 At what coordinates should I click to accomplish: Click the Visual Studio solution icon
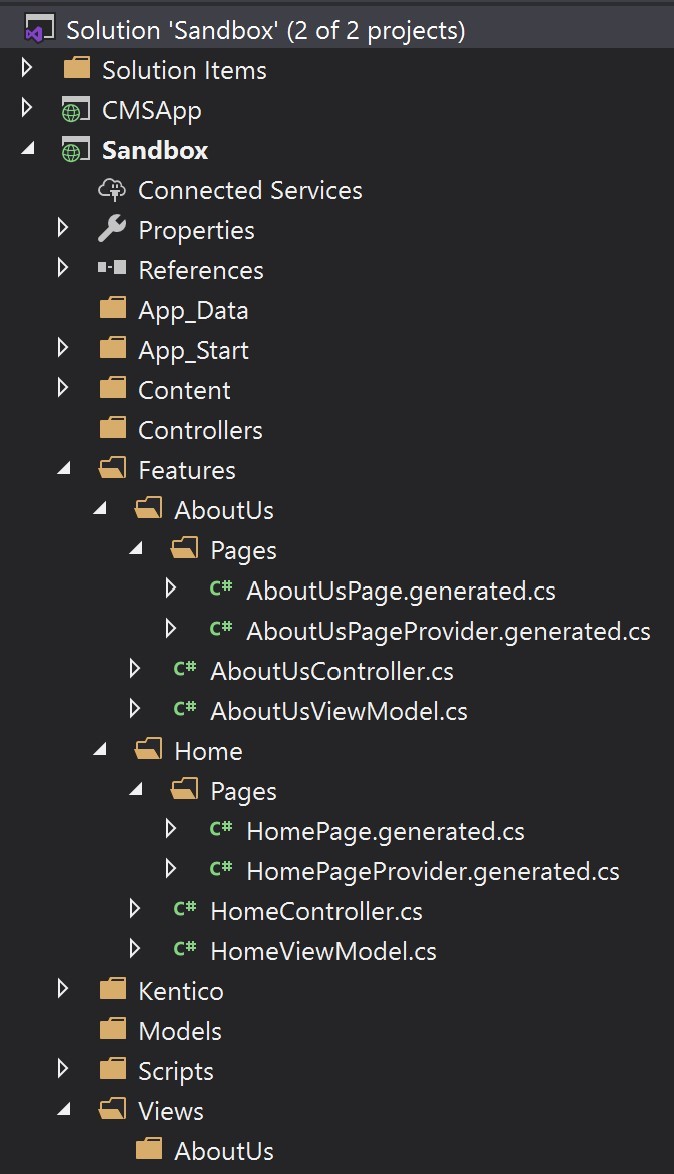40,30
